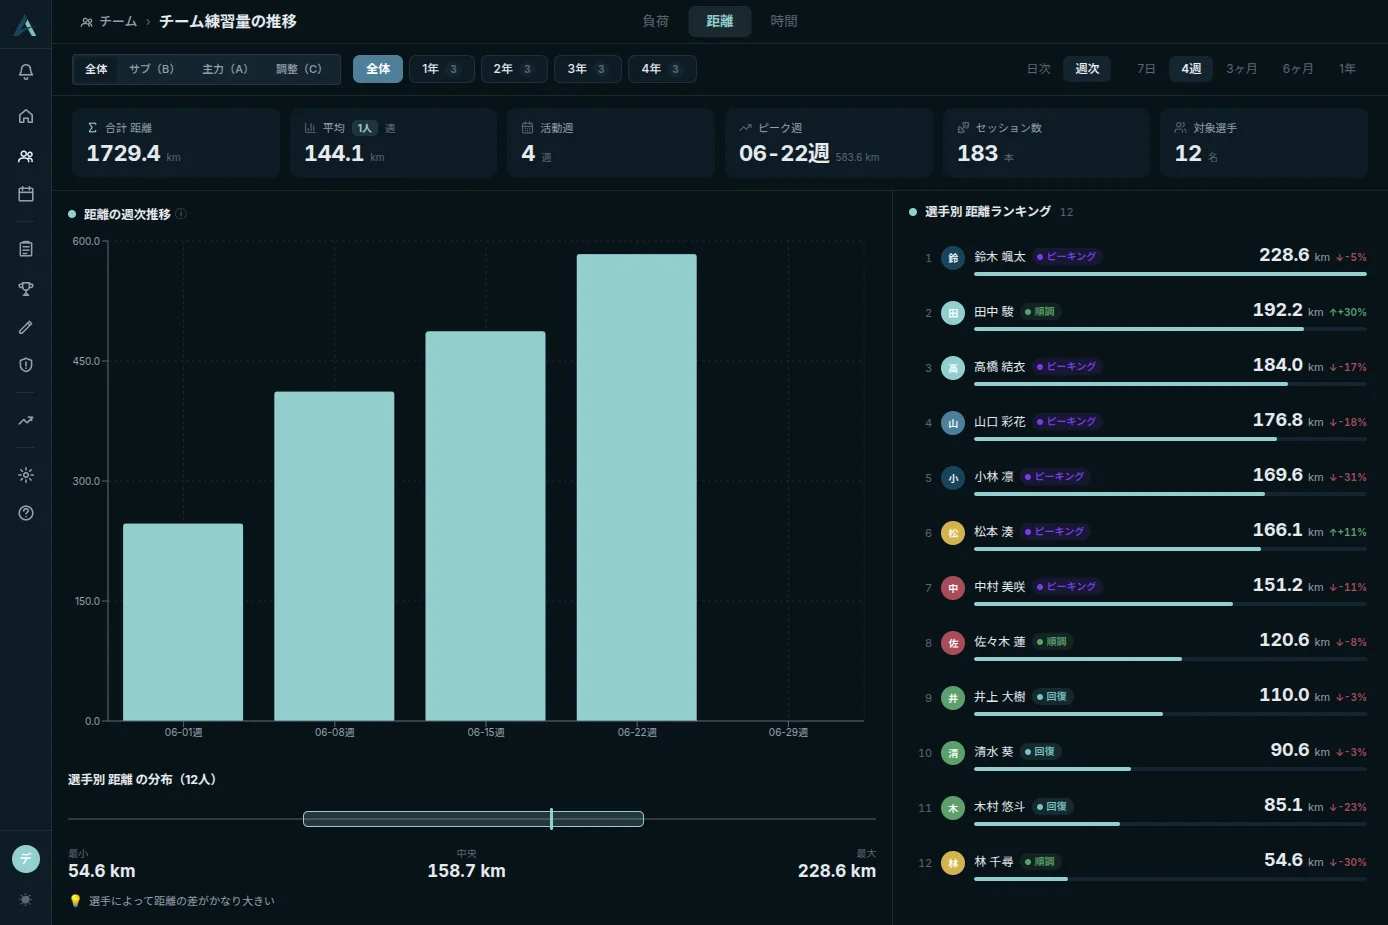Select the 主力 (A) group filter

(225, 69)
